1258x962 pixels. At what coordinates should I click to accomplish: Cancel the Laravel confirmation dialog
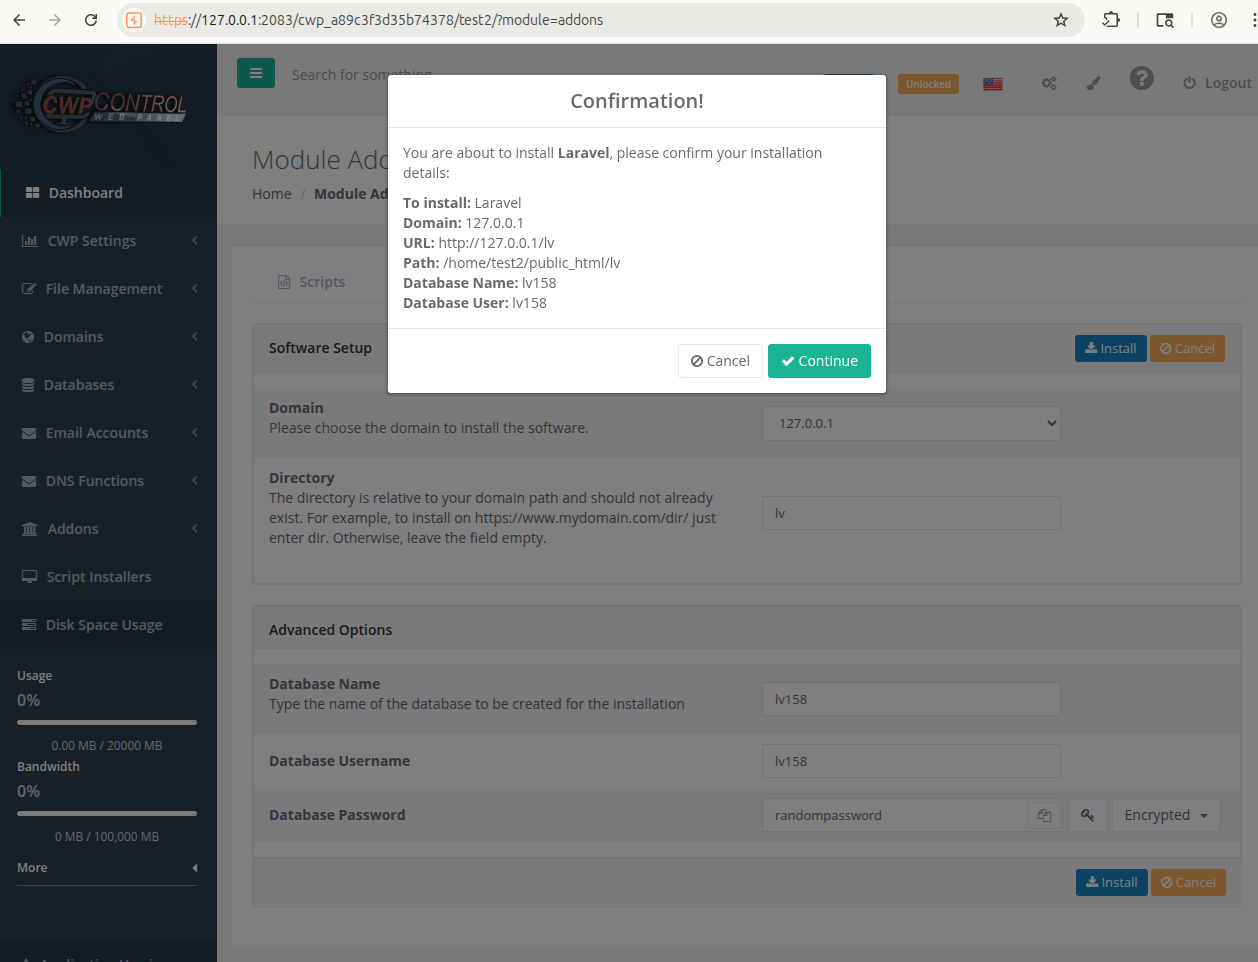pos(720,361)
